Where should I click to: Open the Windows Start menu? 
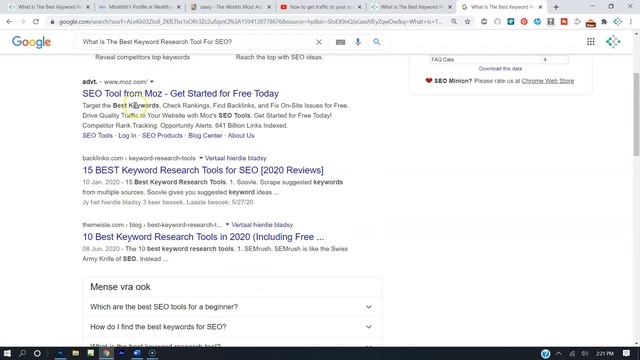coord(7,353)
